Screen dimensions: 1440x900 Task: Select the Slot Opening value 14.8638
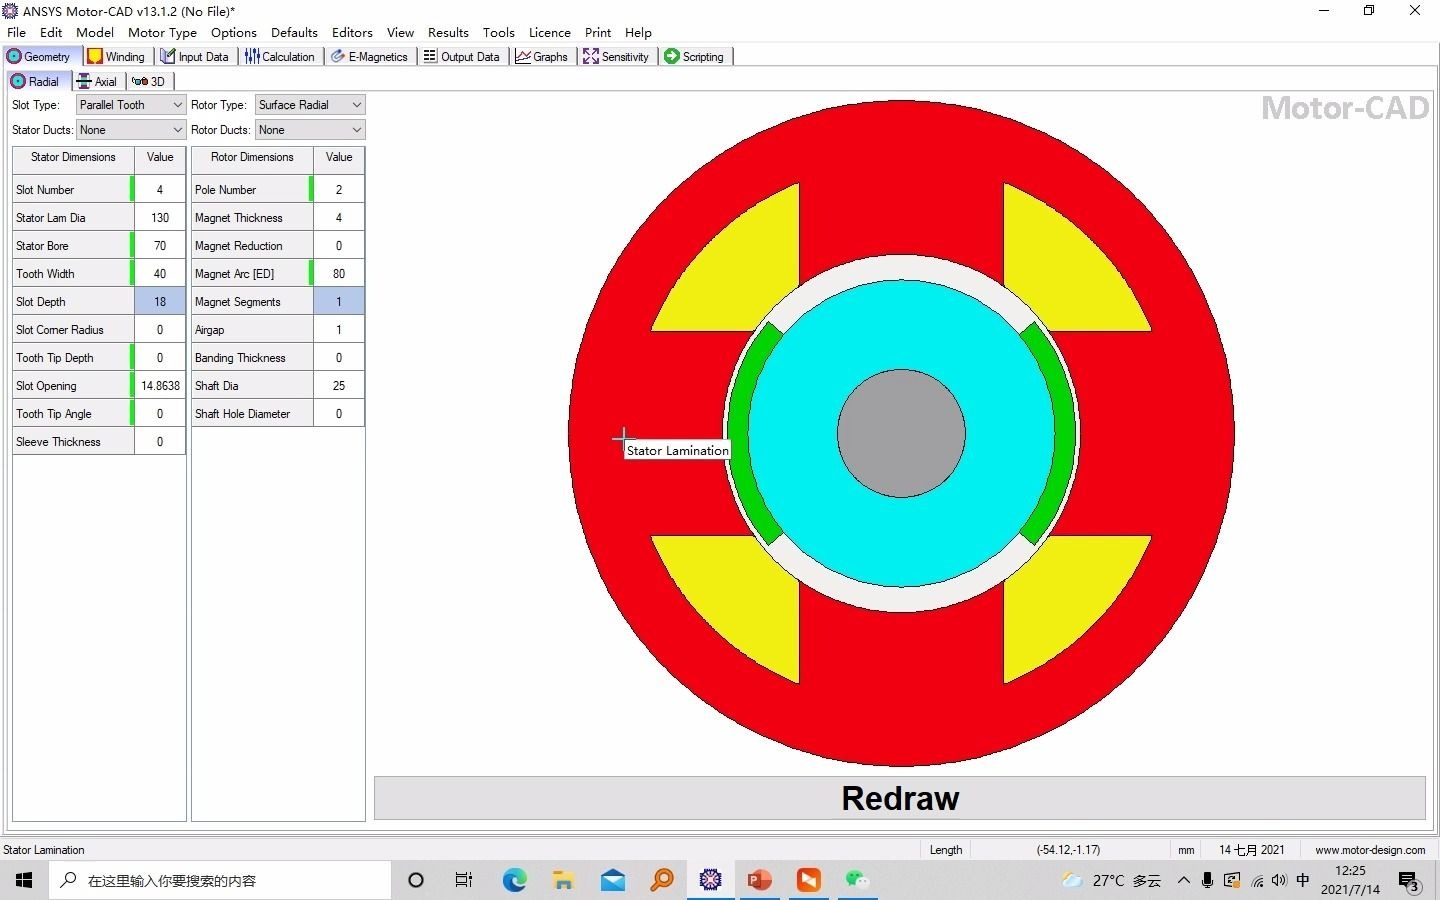point(160,386)
